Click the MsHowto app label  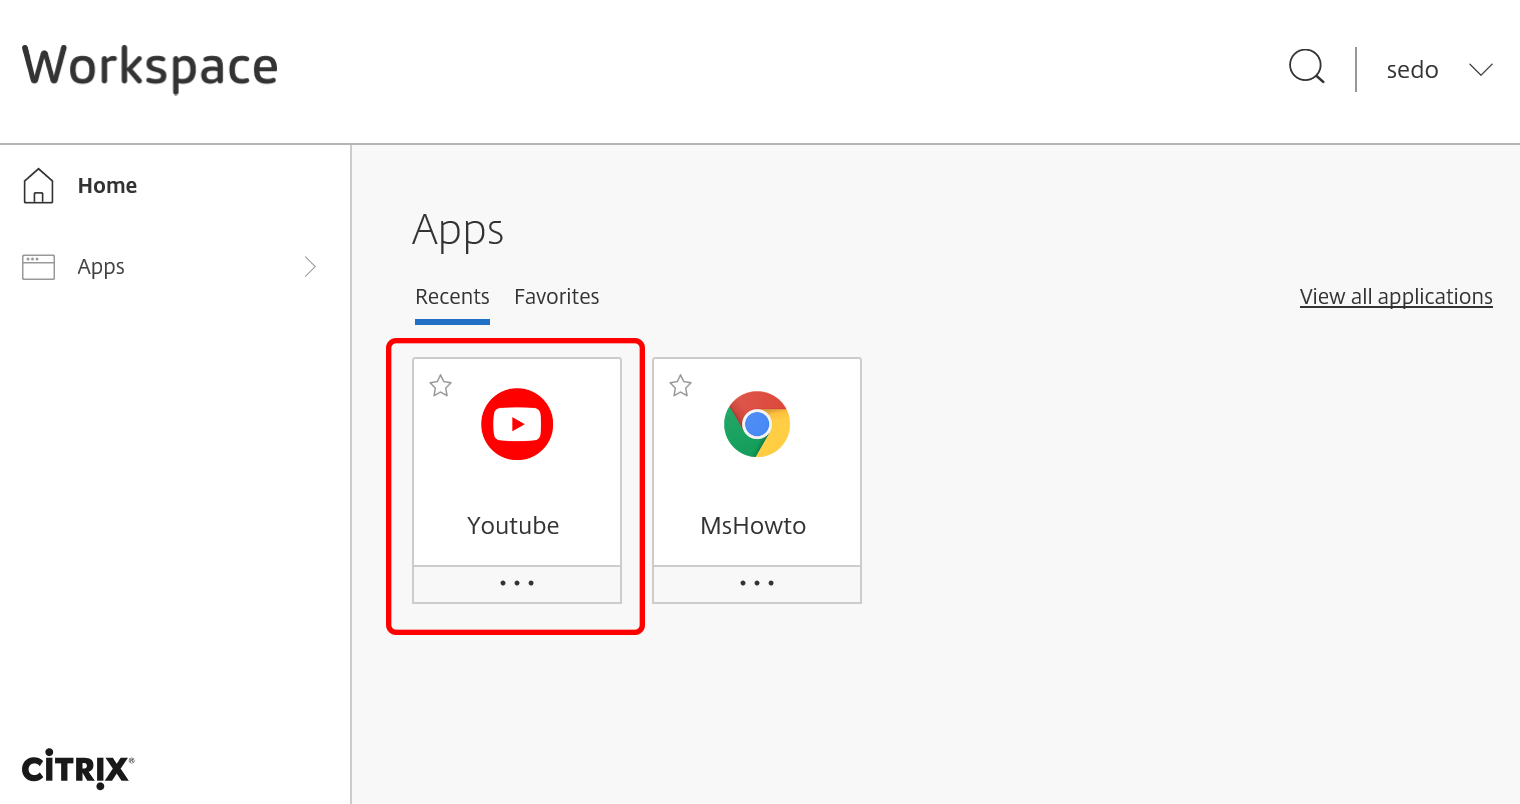(753, 526)
